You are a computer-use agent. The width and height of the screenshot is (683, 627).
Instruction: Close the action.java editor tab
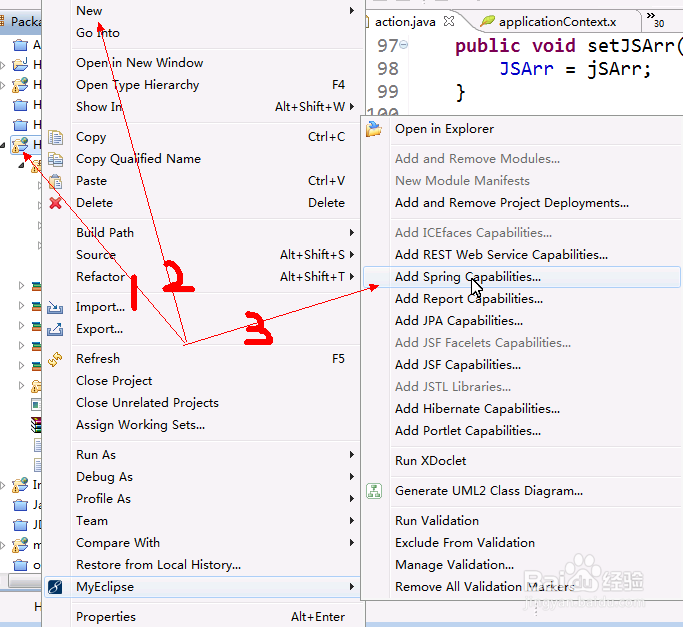[x=449, y=21]
